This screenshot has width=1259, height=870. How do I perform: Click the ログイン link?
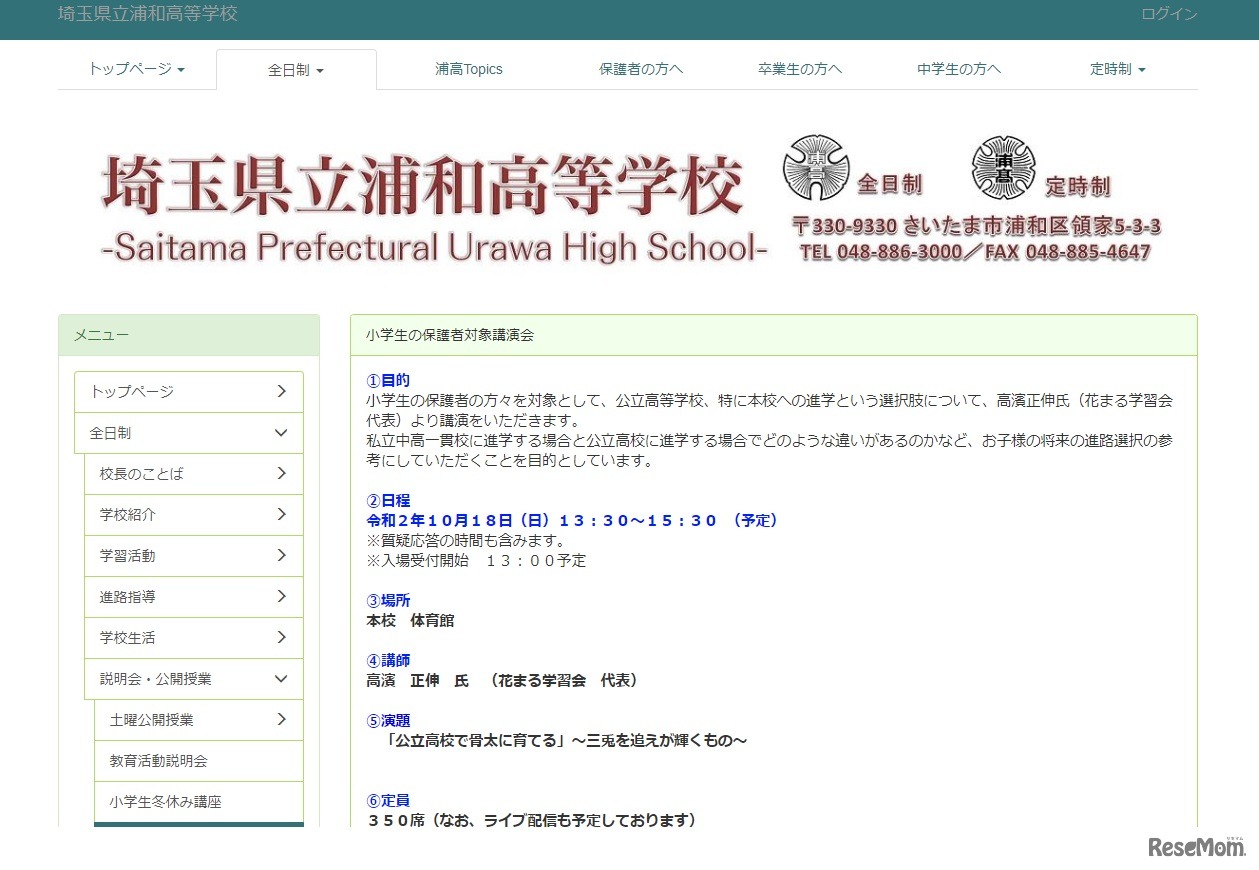pyautogui.click(x=1168, y=14)
